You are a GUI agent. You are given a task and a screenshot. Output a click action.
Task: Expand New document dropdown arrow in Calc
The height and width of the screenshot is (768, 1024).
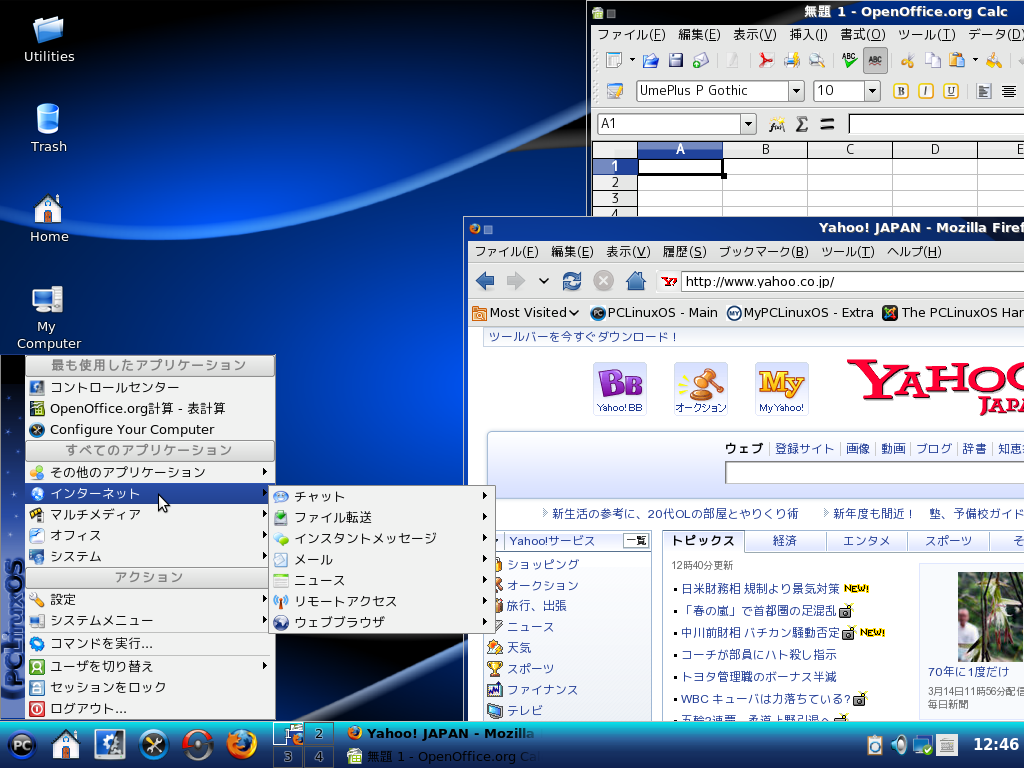tap(632, 61)
